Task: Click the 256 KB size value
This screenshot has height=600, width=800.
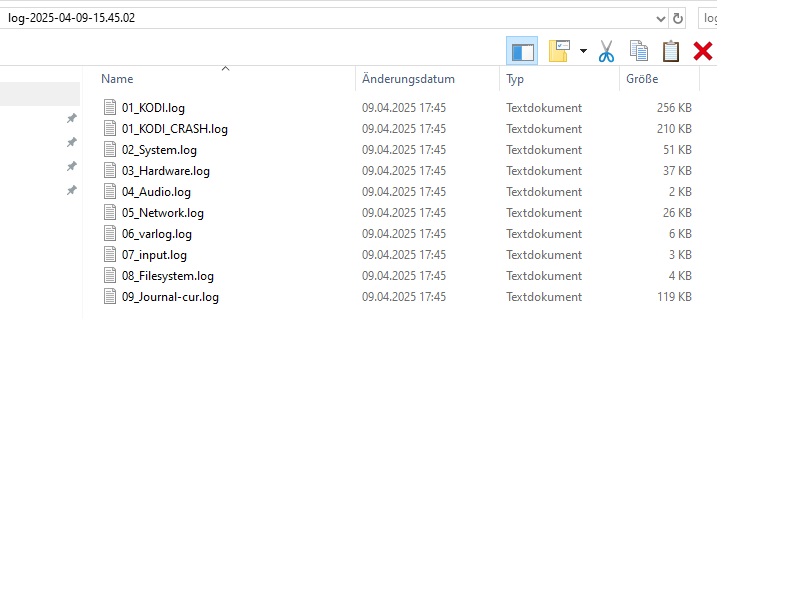Action: point(674,108)
